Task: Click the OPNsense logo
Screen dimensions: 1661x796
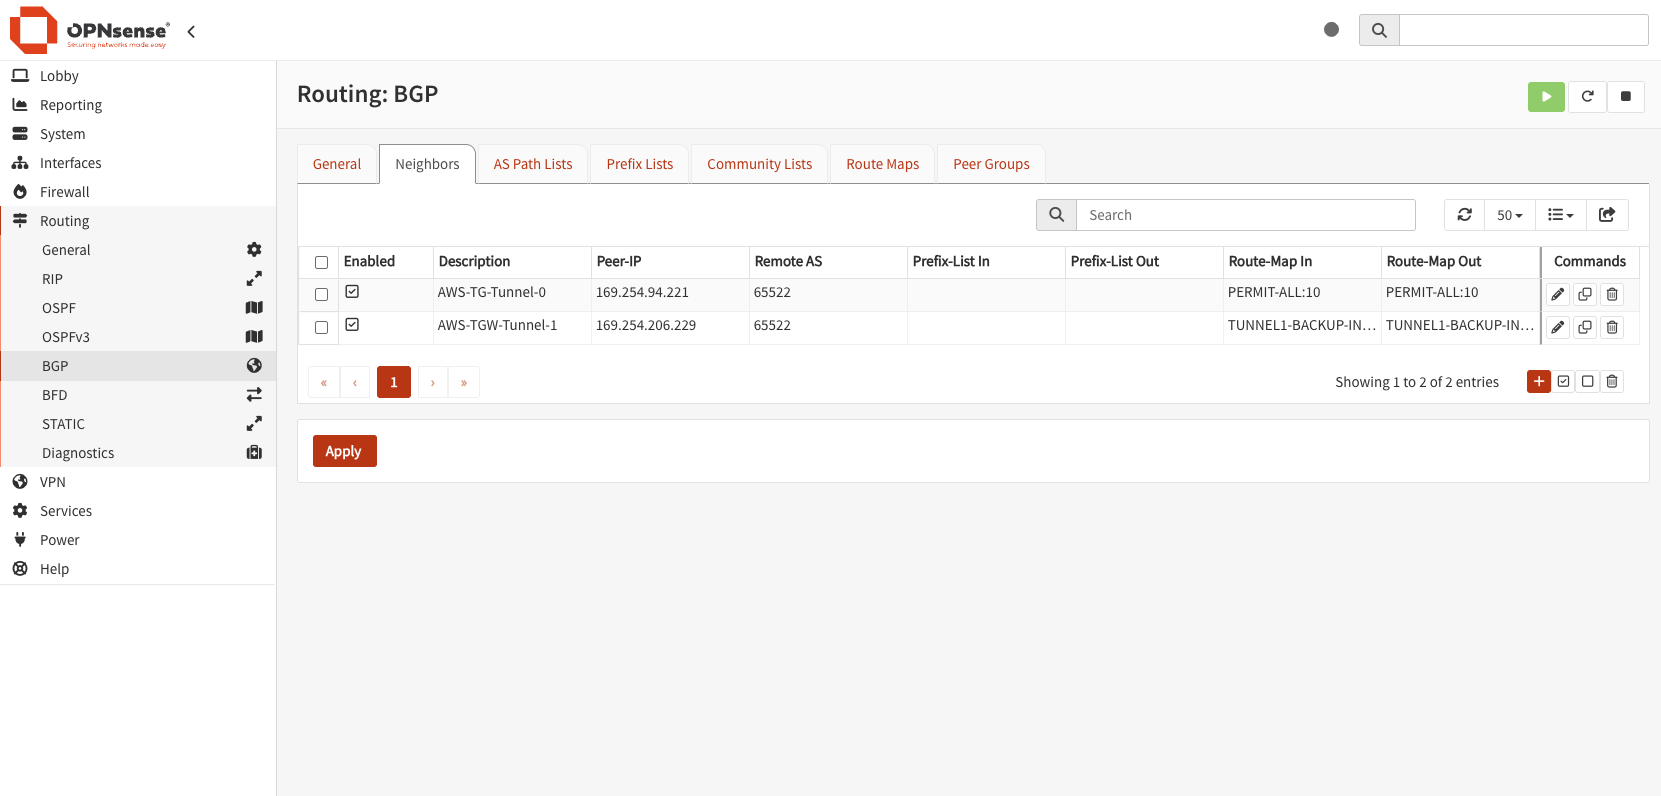Action: click(x=90, y=30)
